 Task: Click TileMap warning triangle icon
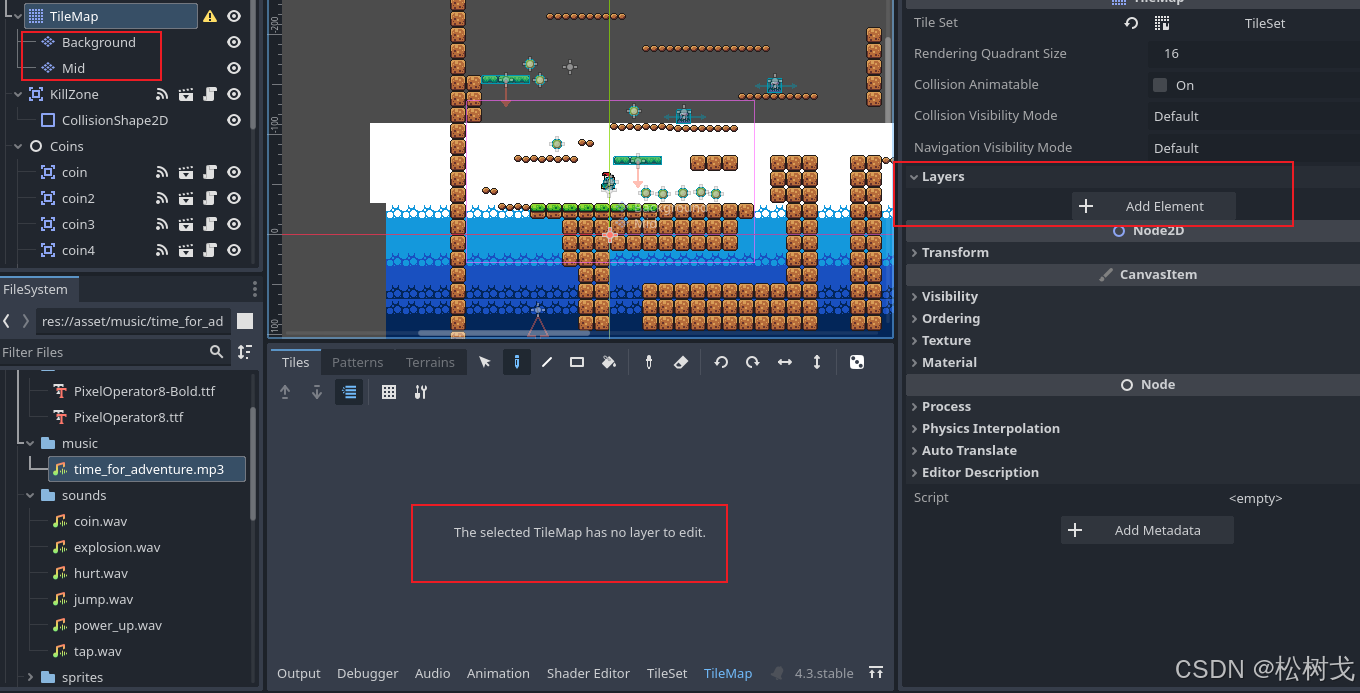210,16
